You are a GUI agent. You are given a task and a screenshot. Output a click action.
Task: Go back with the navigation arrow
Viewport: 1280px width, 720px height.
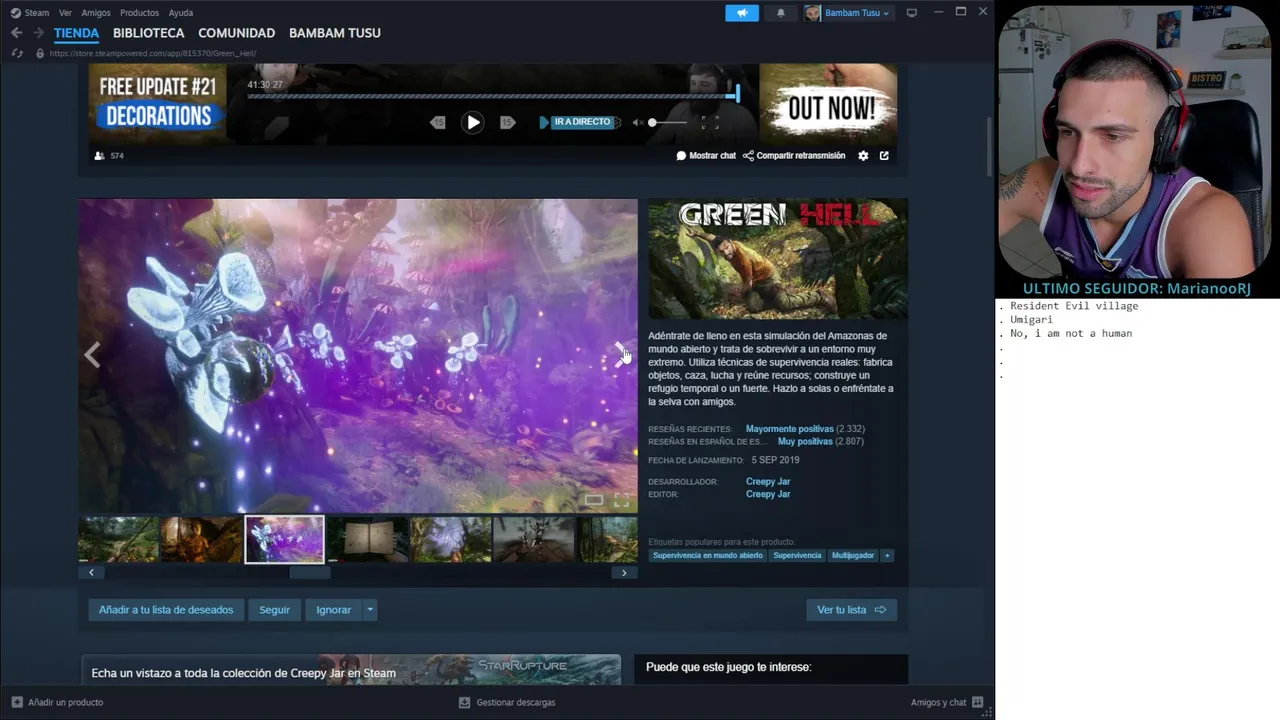(x=16, y=33)
